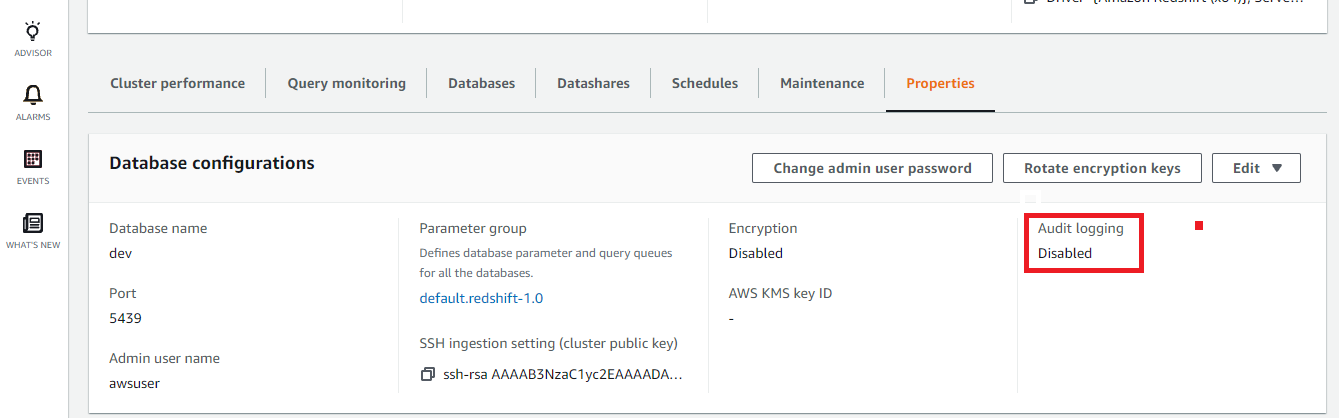
Task: Switch to the Maintenance tab
Action: click(x=822, y=83)
